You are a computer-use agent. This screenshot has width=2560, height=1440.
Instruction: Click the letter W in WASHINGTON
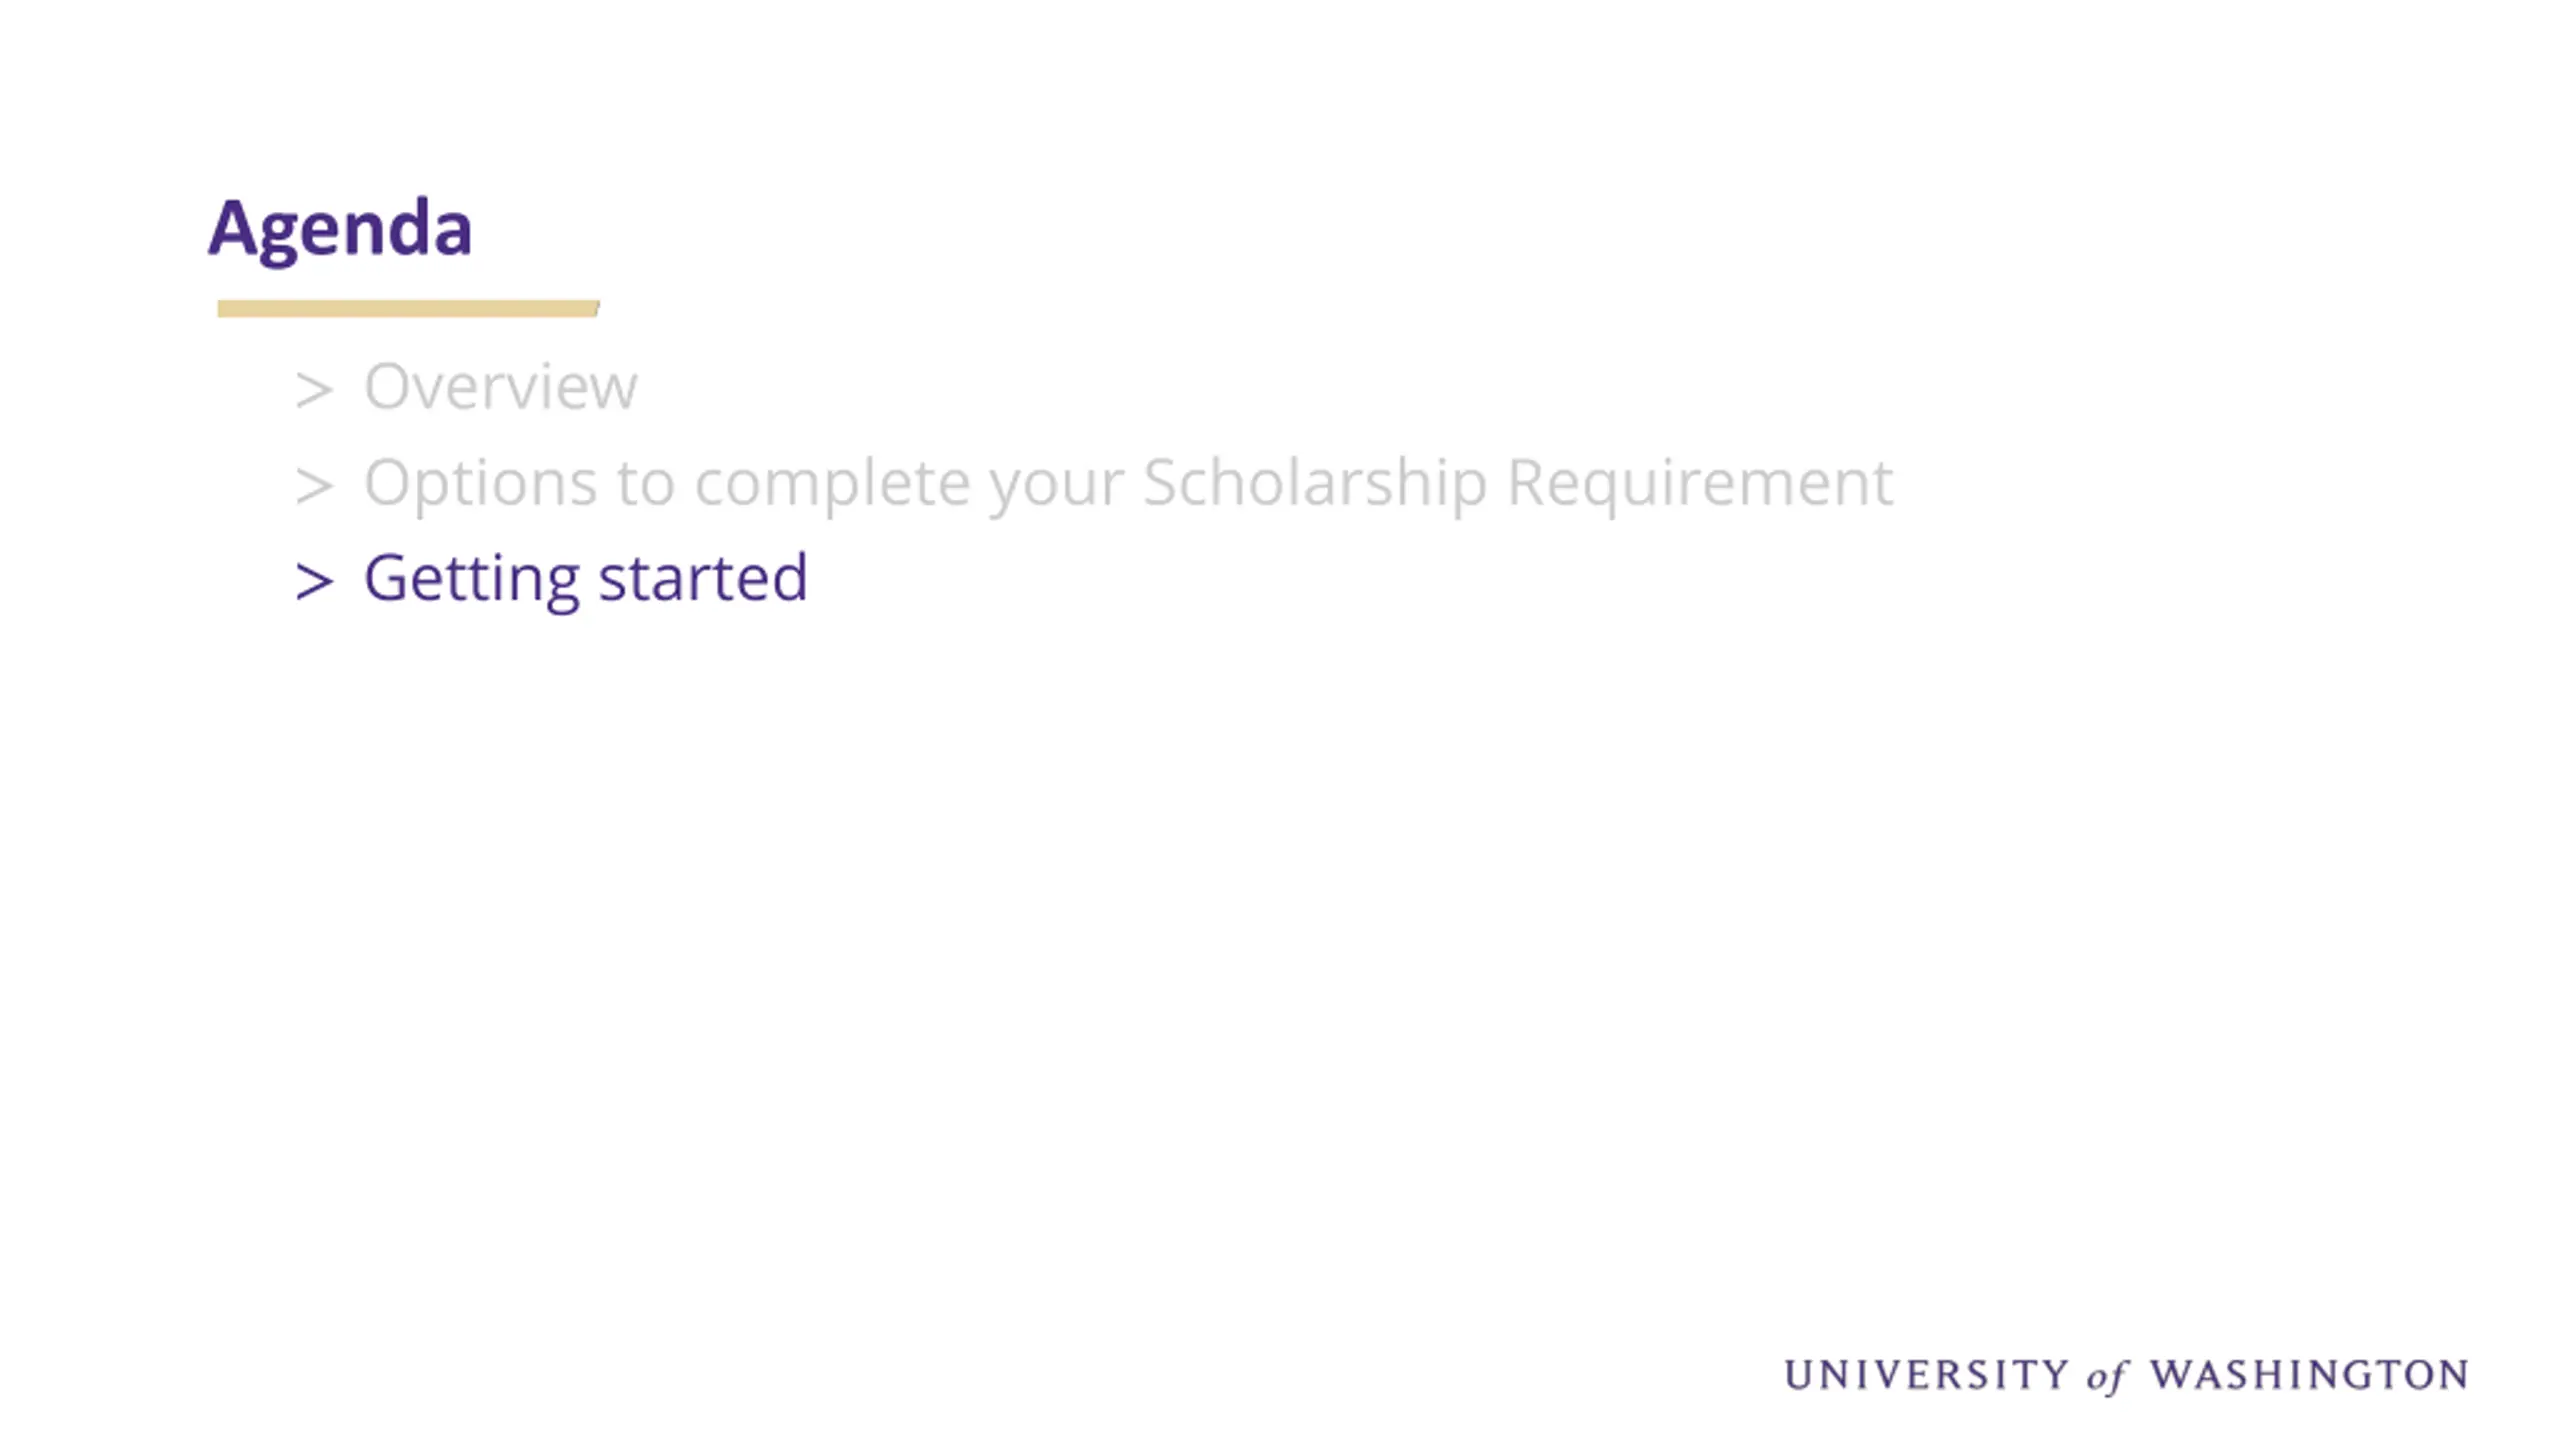click(x=2171, y=1375)
